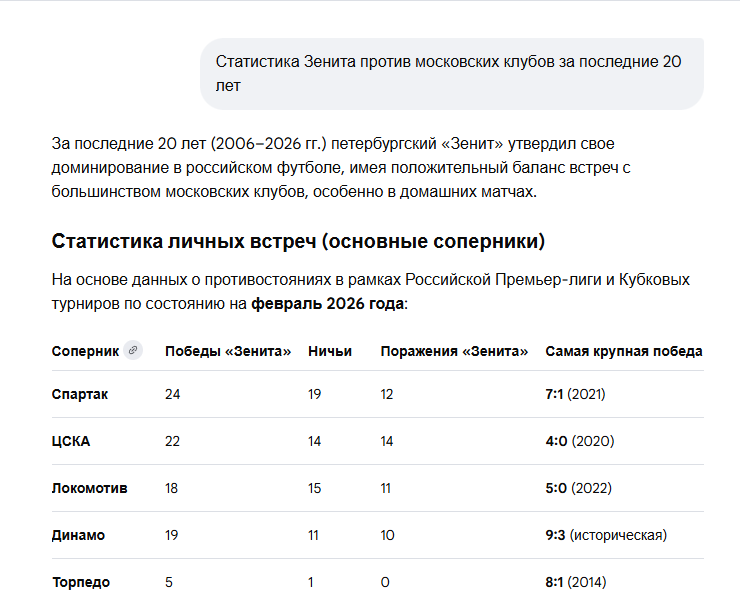Select the column header Самая крупная победа
The height and width of the screenshot is (599, 740).
click(624, 351)
